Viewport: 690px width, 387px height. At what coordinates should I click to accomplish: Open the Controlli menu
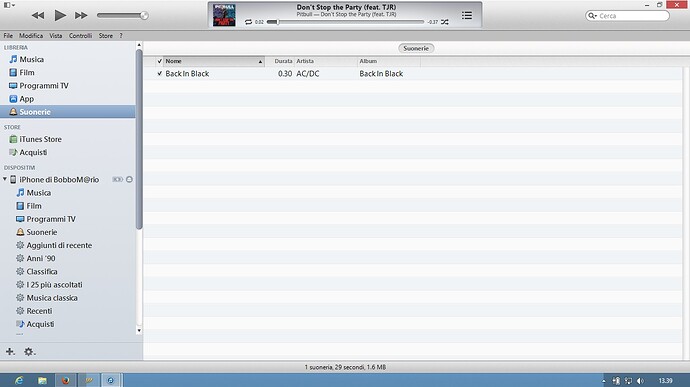tap(80, 36)
